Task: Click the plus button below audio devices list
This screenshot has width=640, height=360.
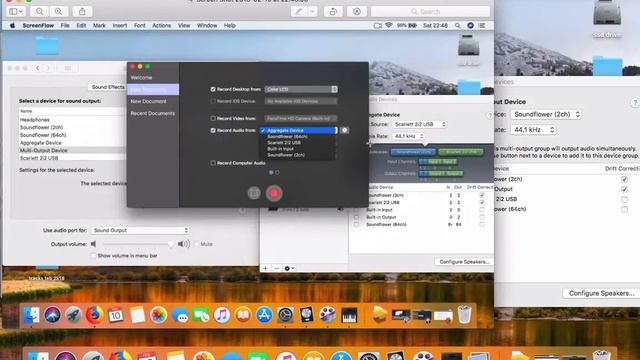Action: [266, 268]
